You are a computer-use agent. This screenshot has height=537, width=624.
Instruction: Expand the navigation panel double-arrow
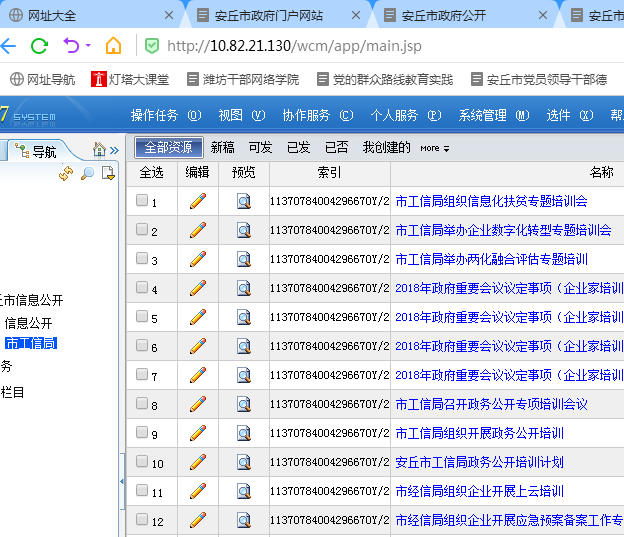[114, 150]
